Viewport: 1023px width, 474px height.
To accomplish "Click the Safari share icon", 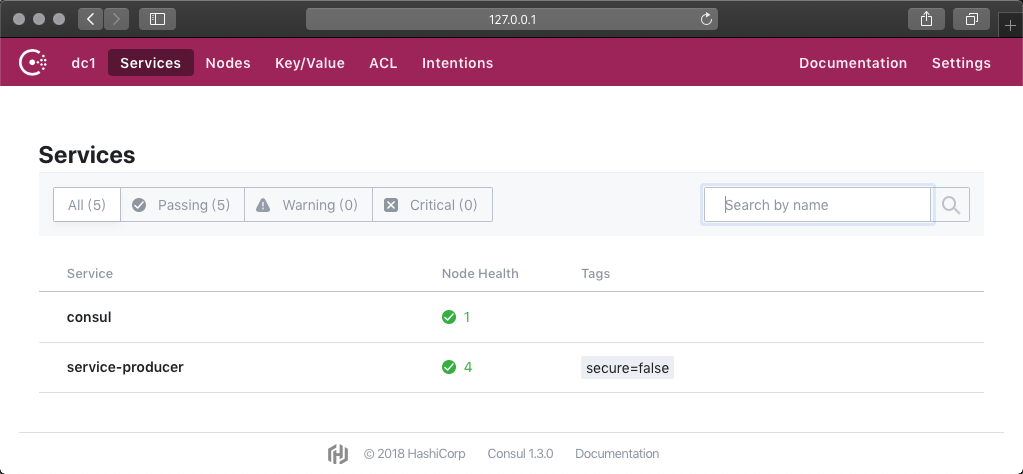I will click(926, 19).
